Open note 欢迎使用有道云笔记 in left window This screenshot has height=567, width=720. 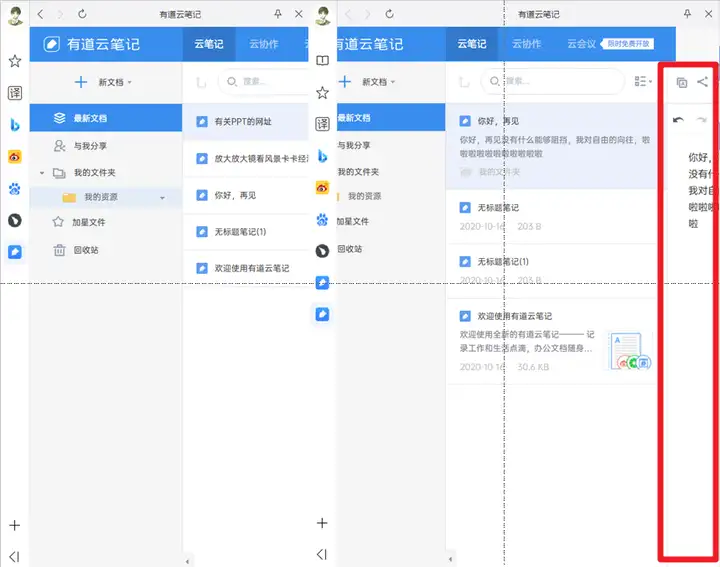point(246,268)
